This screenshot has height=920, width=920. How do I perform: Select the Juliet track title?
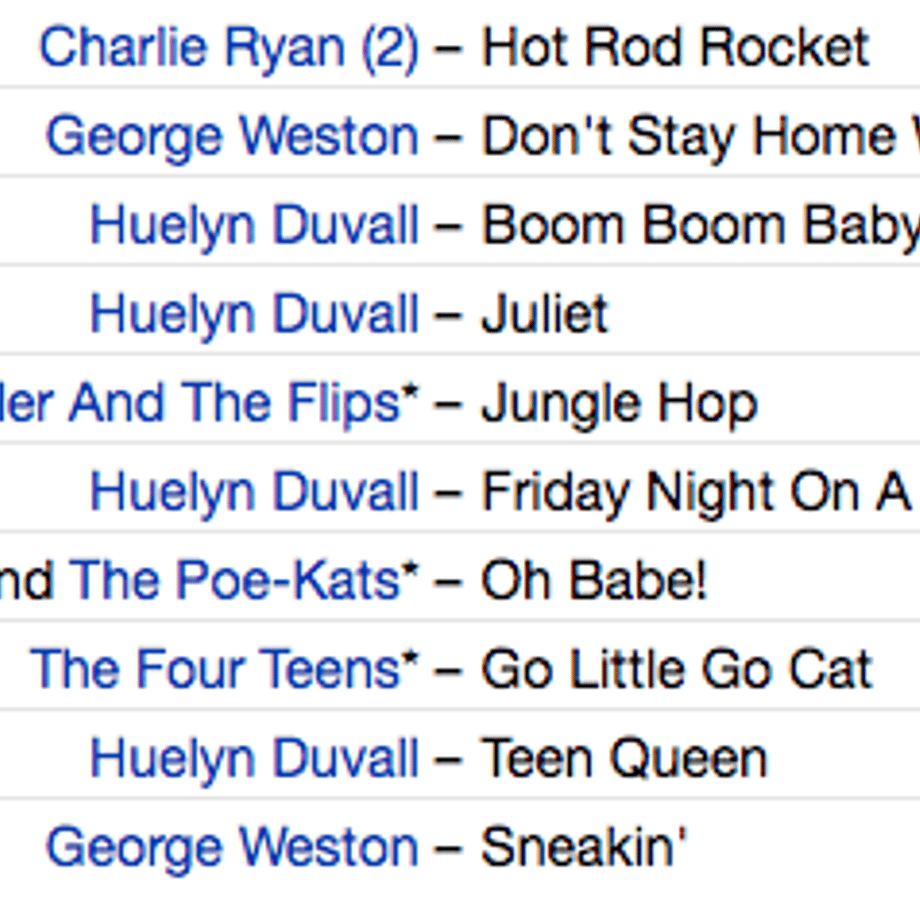(544, 314)
